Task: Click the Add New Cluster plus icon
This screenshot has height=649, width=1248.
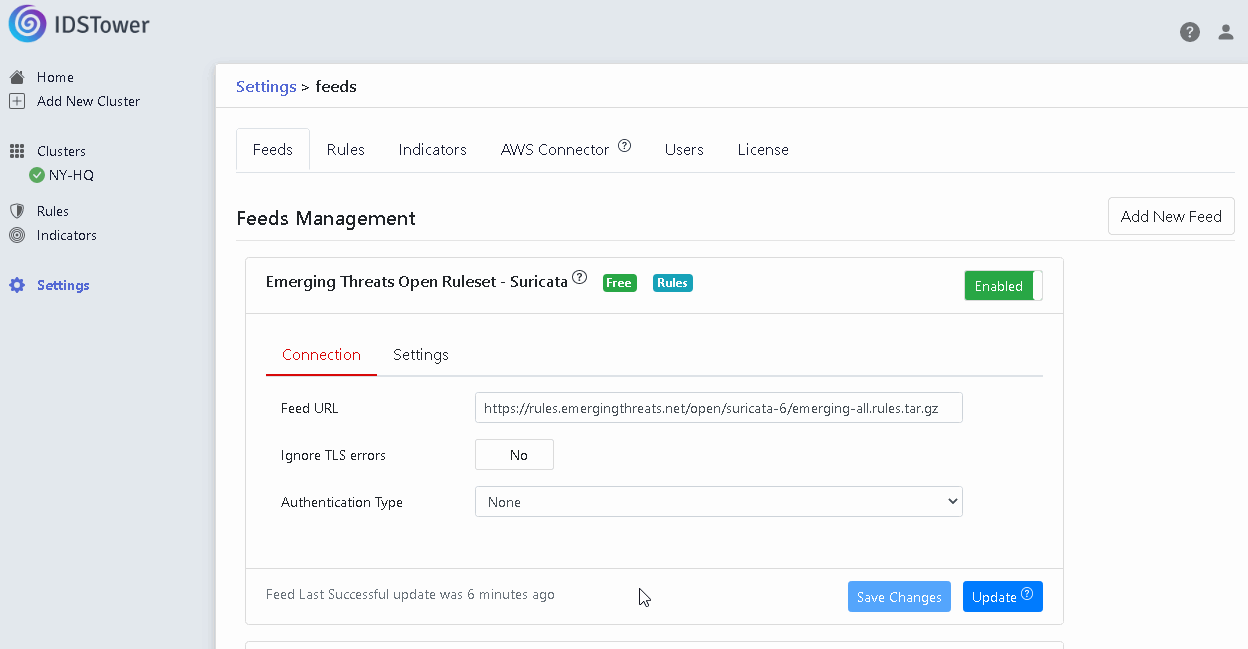Action: (x=17, y=101)
